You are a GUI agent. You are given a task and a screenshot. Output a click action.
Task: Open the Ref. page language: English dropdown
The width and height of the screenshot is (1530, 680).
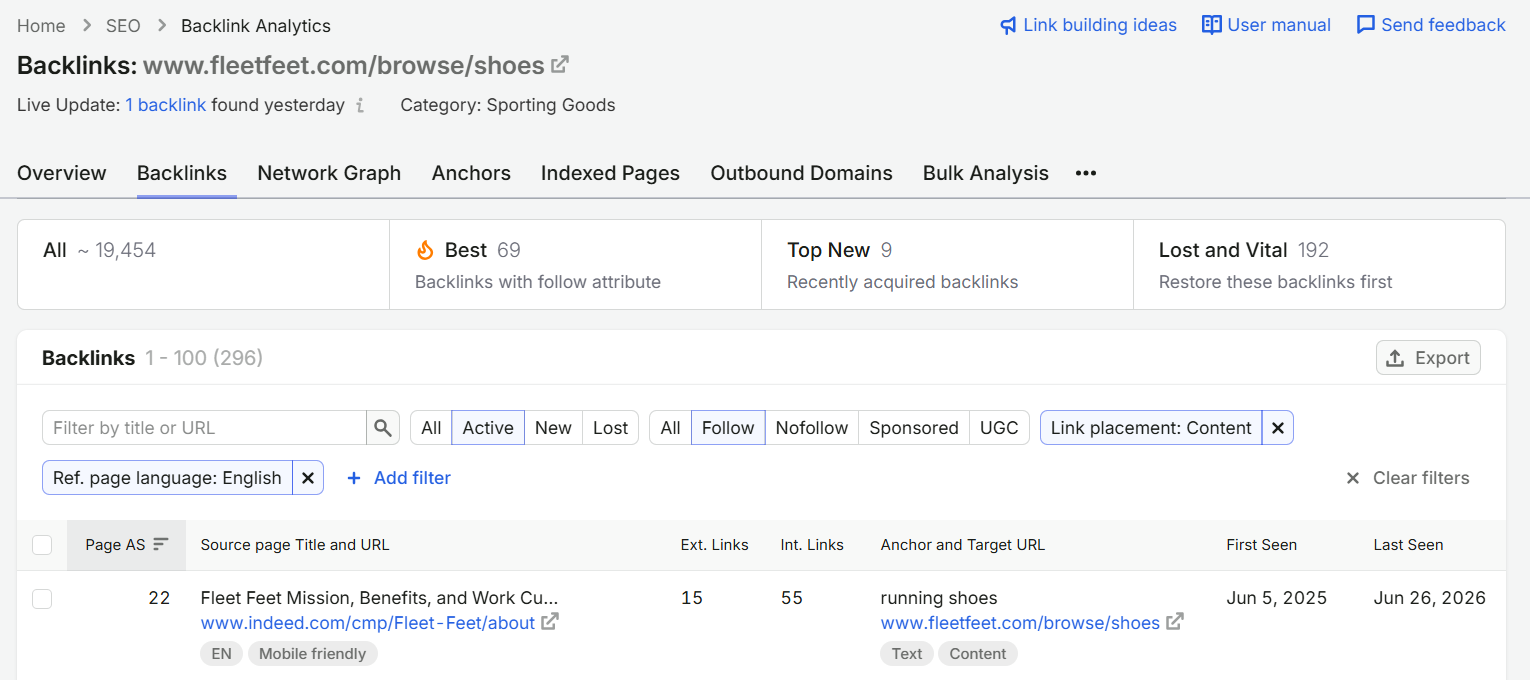[x=167, y=478]
